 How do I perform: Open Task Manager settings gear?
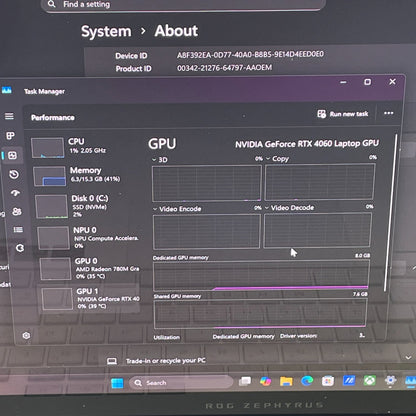[26, 335]
